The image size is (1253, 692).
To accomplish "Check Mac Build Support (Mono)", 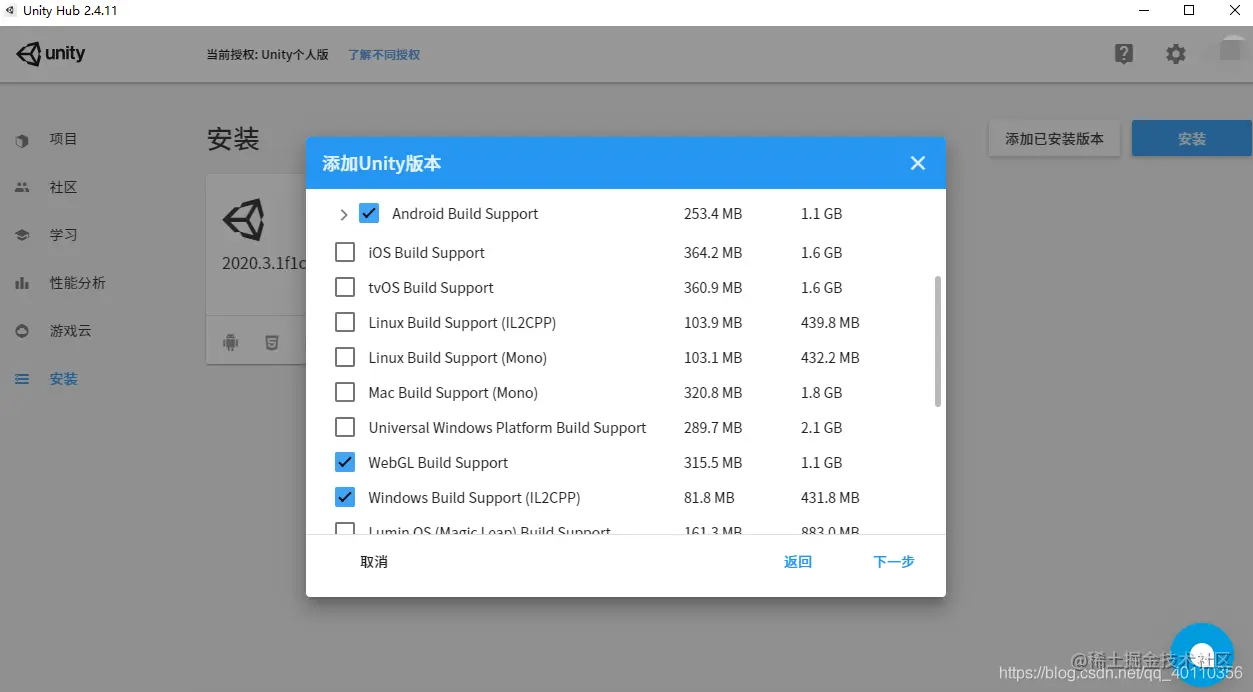I will (345, 392).
